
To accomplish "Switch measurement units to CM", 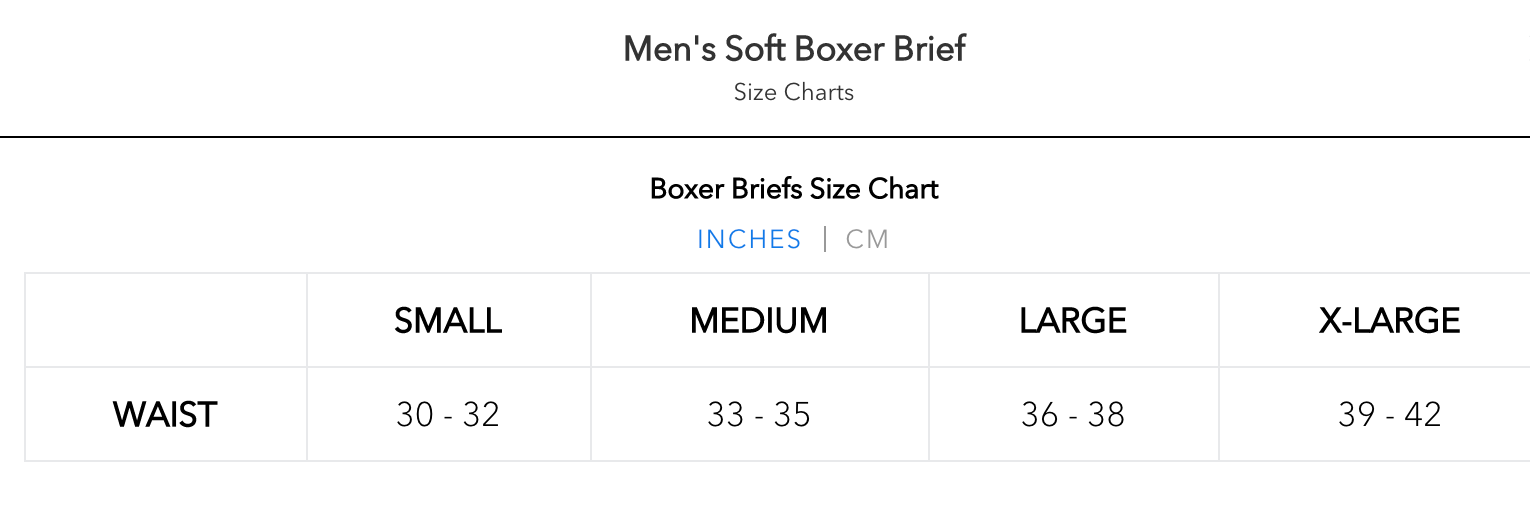I will point(867,240).
